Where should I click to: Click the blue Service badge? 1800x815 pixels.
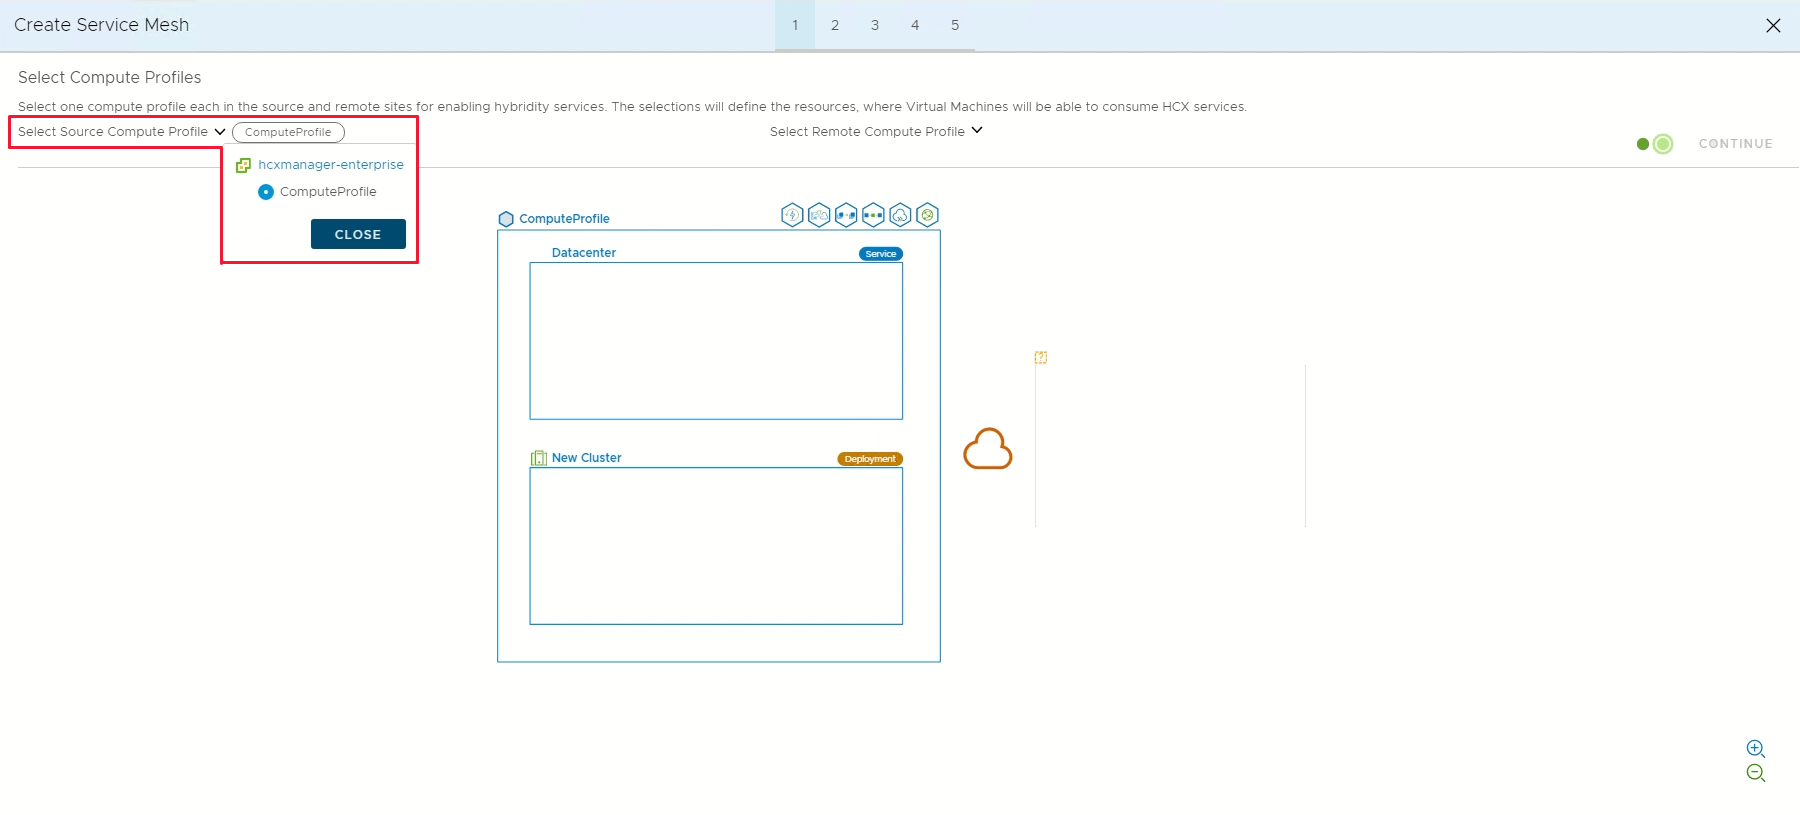[x=881, y=254]
